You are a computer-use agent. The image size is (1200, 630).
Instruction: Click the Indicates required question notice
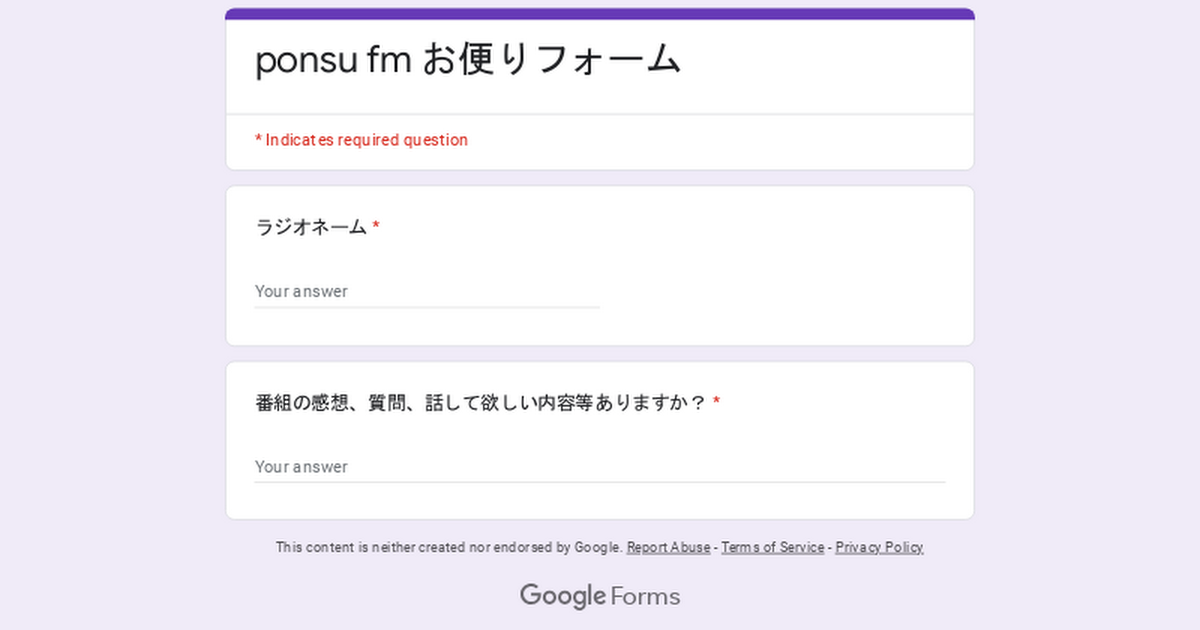361,140
